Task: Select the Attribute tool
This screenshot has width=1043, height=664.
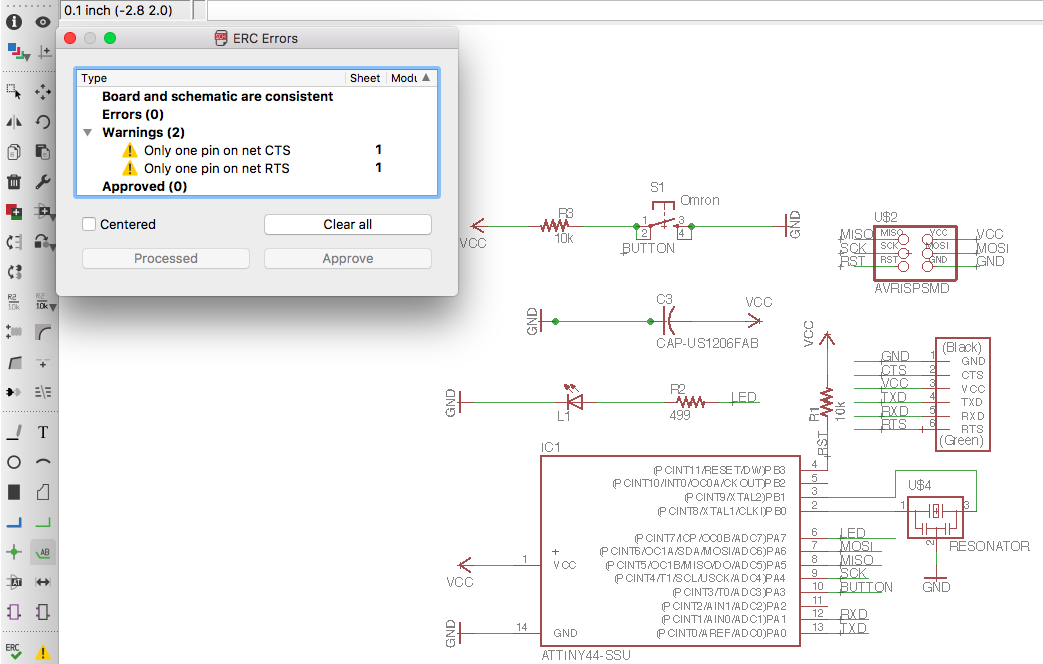Action: point(14,582)
